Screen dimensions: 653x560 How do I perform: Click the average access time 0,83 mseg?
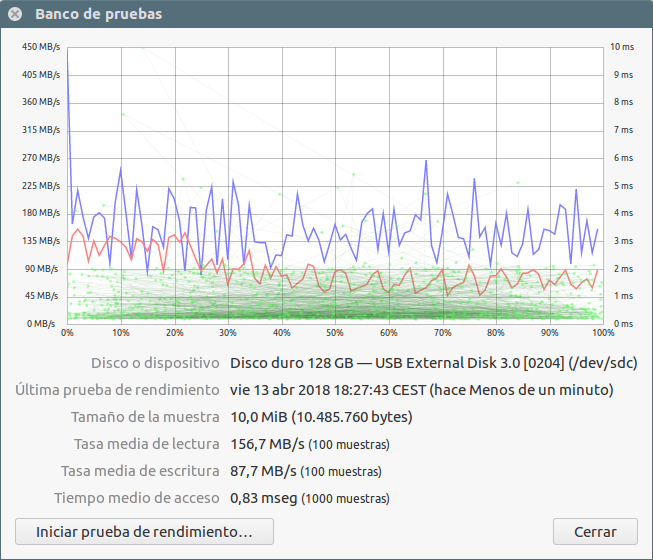[267, 498]
